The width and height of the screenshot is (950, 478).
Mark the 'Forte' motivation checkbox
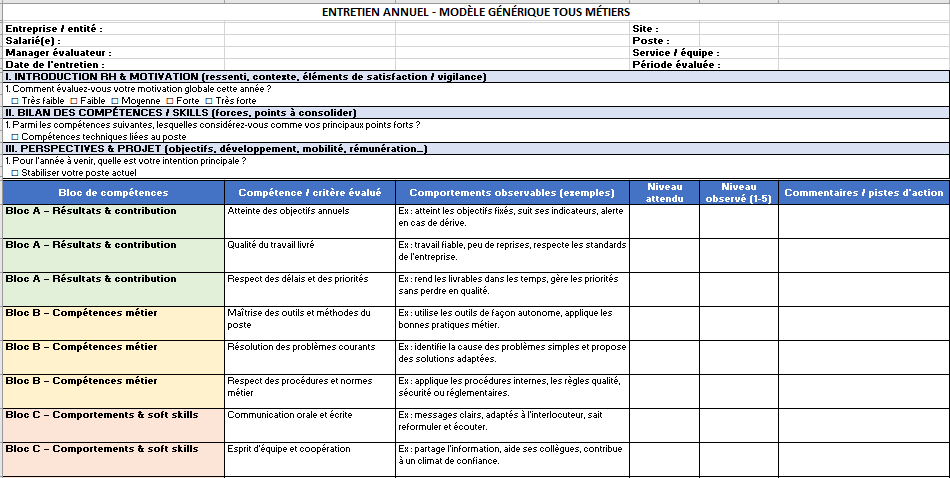(x=169, y=101)
